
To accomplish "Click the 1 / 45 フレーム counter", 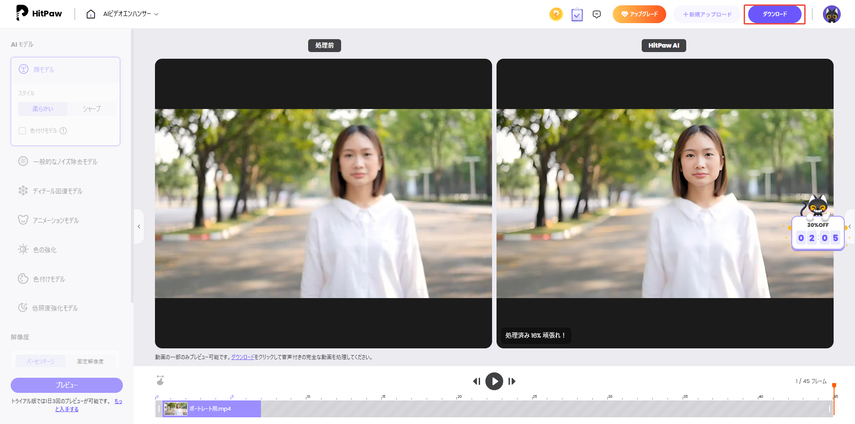I will coord(811,381).
